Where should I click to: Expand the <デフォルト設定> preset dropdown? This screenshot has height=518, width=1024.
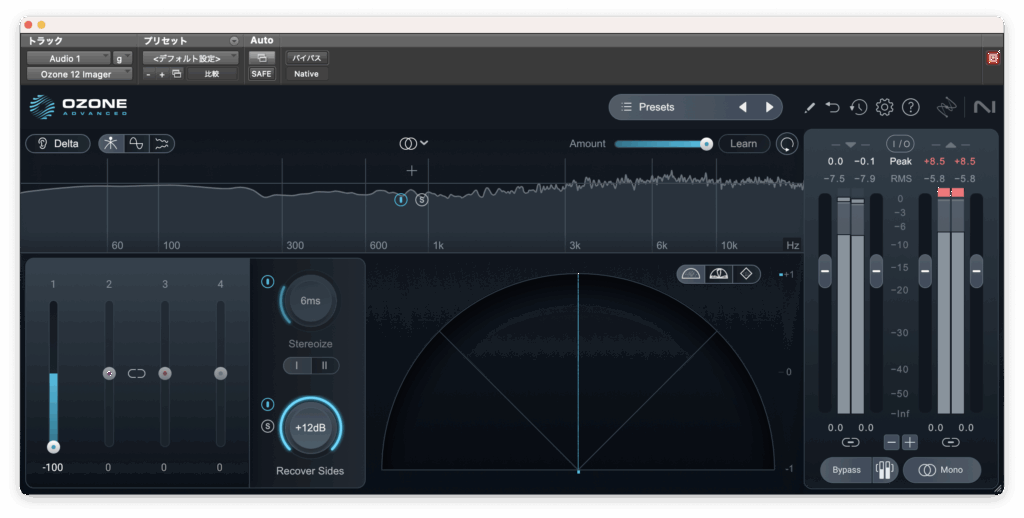point(190,58)
